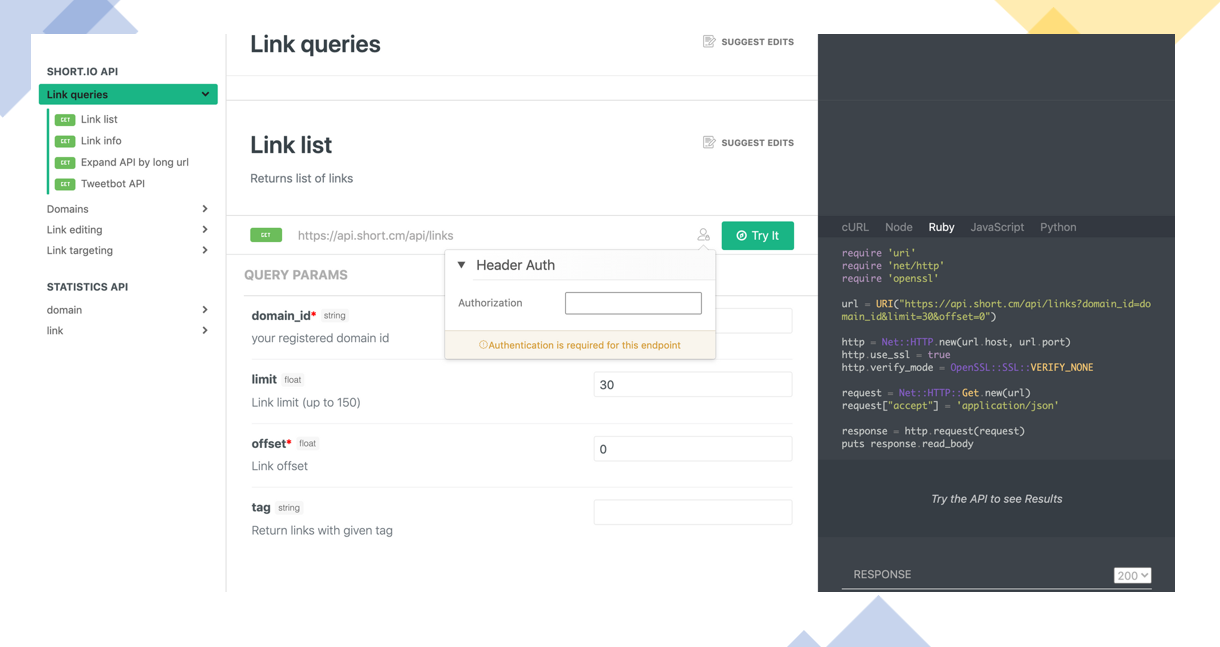Click the edit icon beside Link list Suggest Edits

coord(709,143)
